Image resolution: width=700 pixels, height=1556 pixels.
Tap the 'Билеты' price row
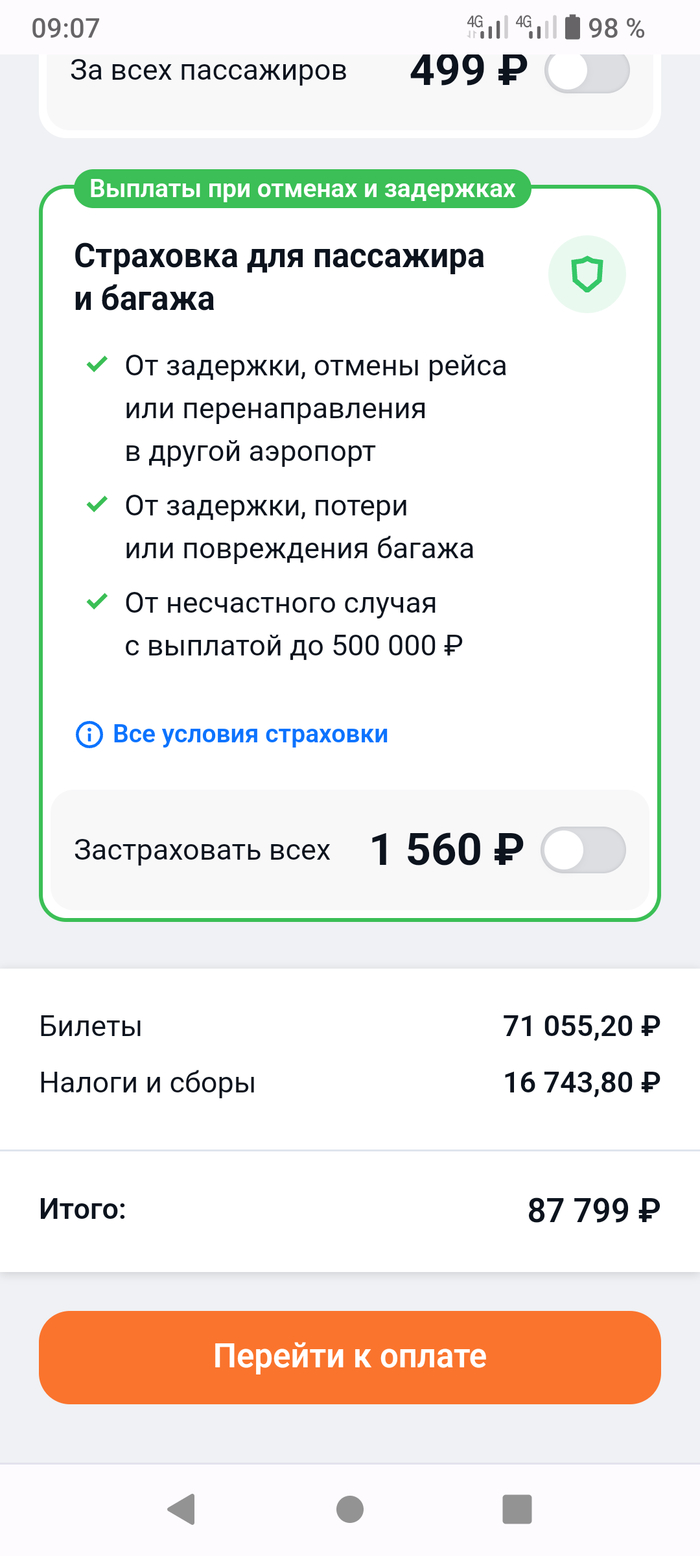pyautogui.click(x=350, y=1026)
